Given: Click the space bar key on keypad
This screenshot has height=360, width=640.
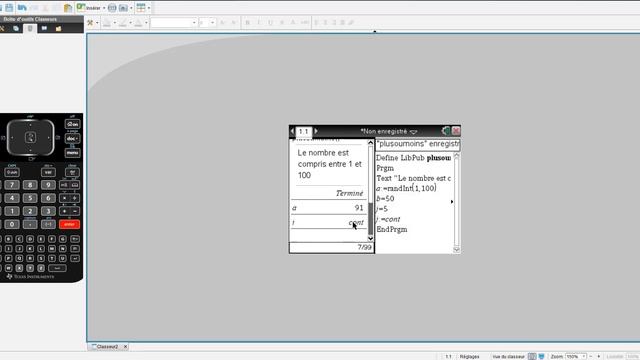Looking at the screenshot, I should (x=57, y=268).
